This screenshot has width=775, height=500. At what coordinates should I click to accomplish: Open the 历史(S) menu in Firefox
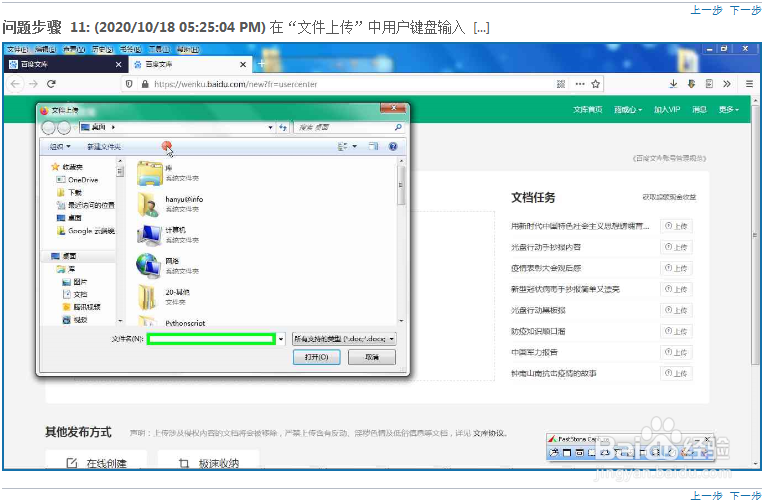pos(102,49)
